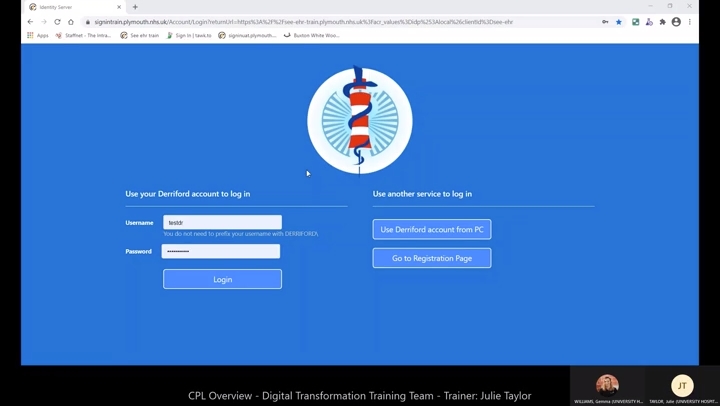Click Go to Registration Page button
Image resolution: width=720 pixels, height=406 pixels.
pyautogui.click(x=432, y=258)
